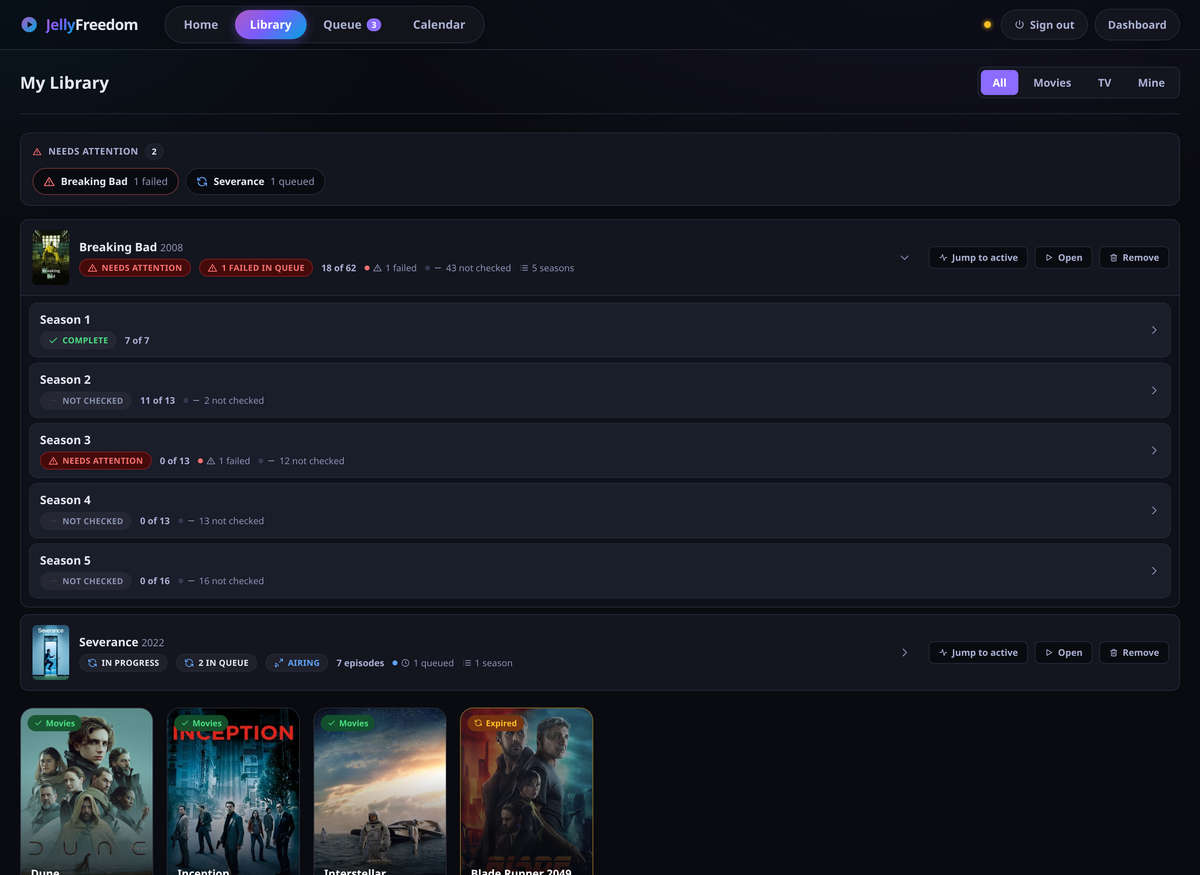Expand Season 3 row chevron
This screenshot has width=1200, height=875.
[1154, 450]
